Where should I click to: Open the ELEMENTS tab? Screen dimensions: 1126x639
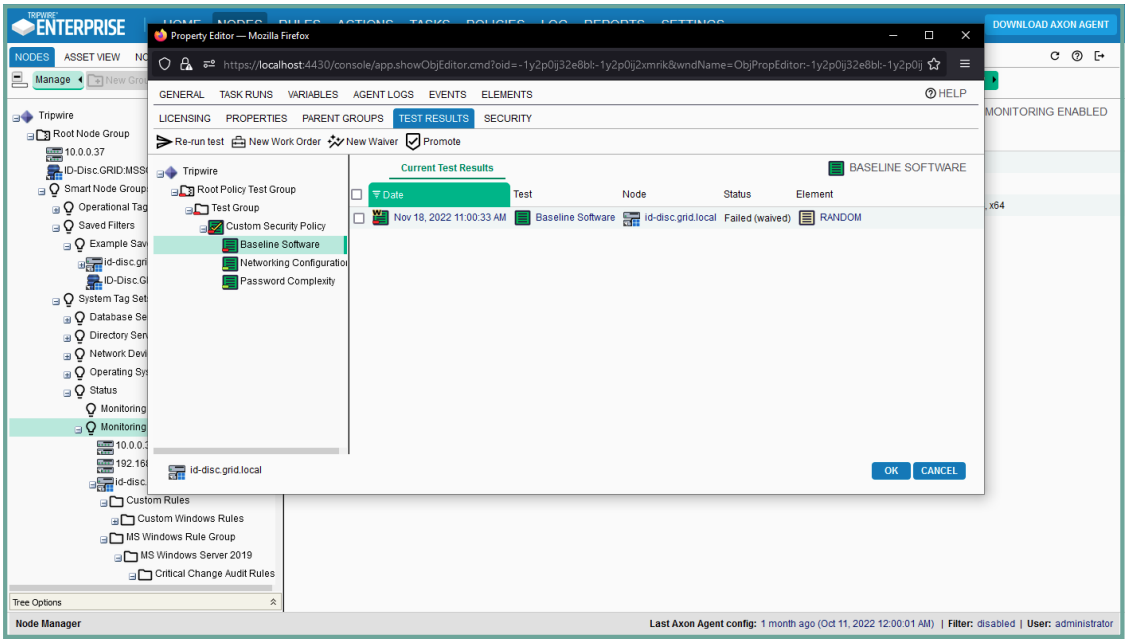click(507, 95)
